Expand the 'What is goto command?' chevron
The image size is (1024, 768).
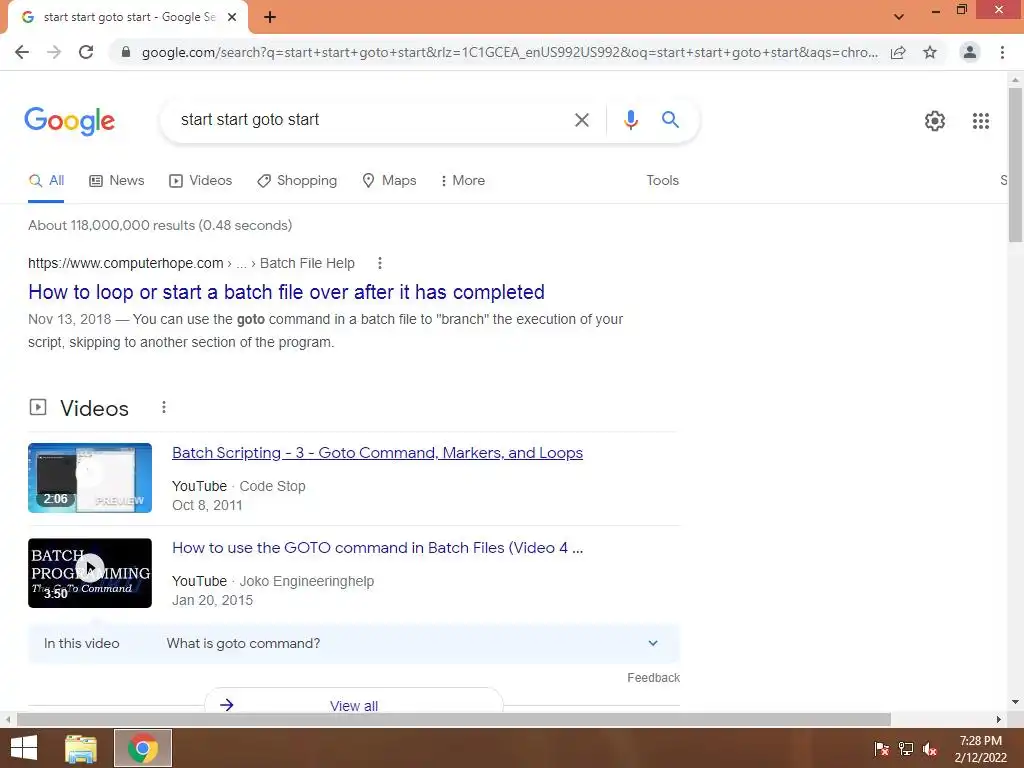[x=652, y=643]
